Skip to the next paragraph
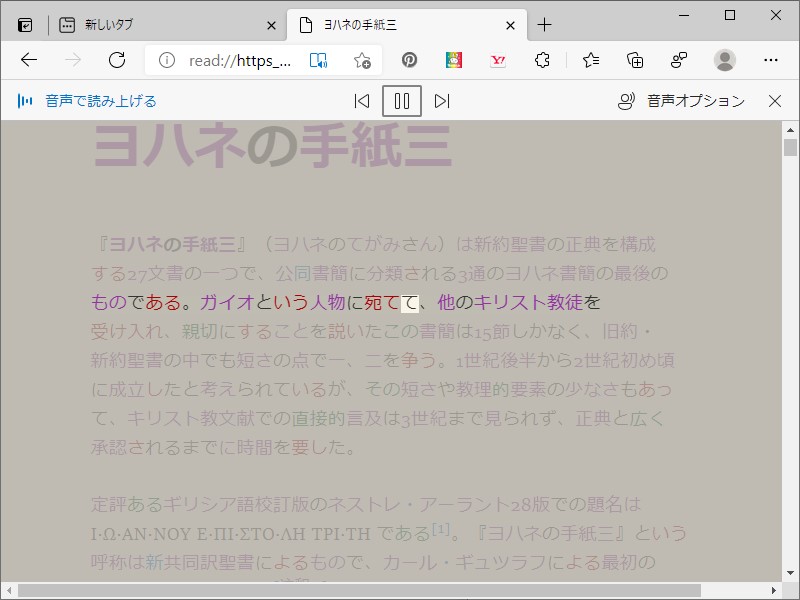 pyautogui.click(x=441, y=101)
